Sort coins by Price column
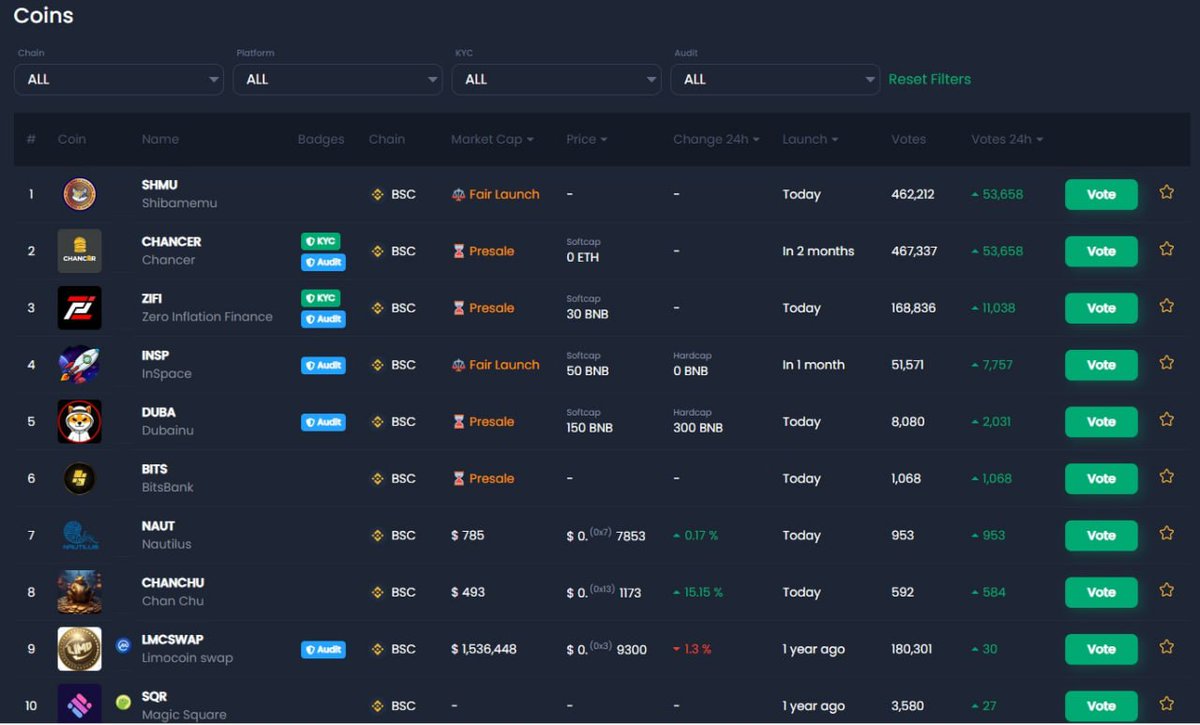The width and height of the screenshot is (1200, 725). pos(587,139)
